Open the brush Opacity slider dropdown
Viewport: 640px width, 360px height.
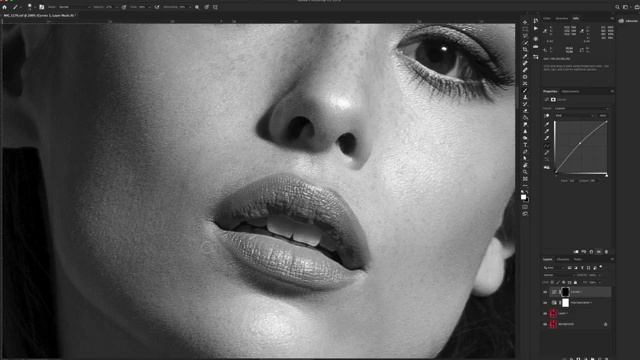point(117,7)
